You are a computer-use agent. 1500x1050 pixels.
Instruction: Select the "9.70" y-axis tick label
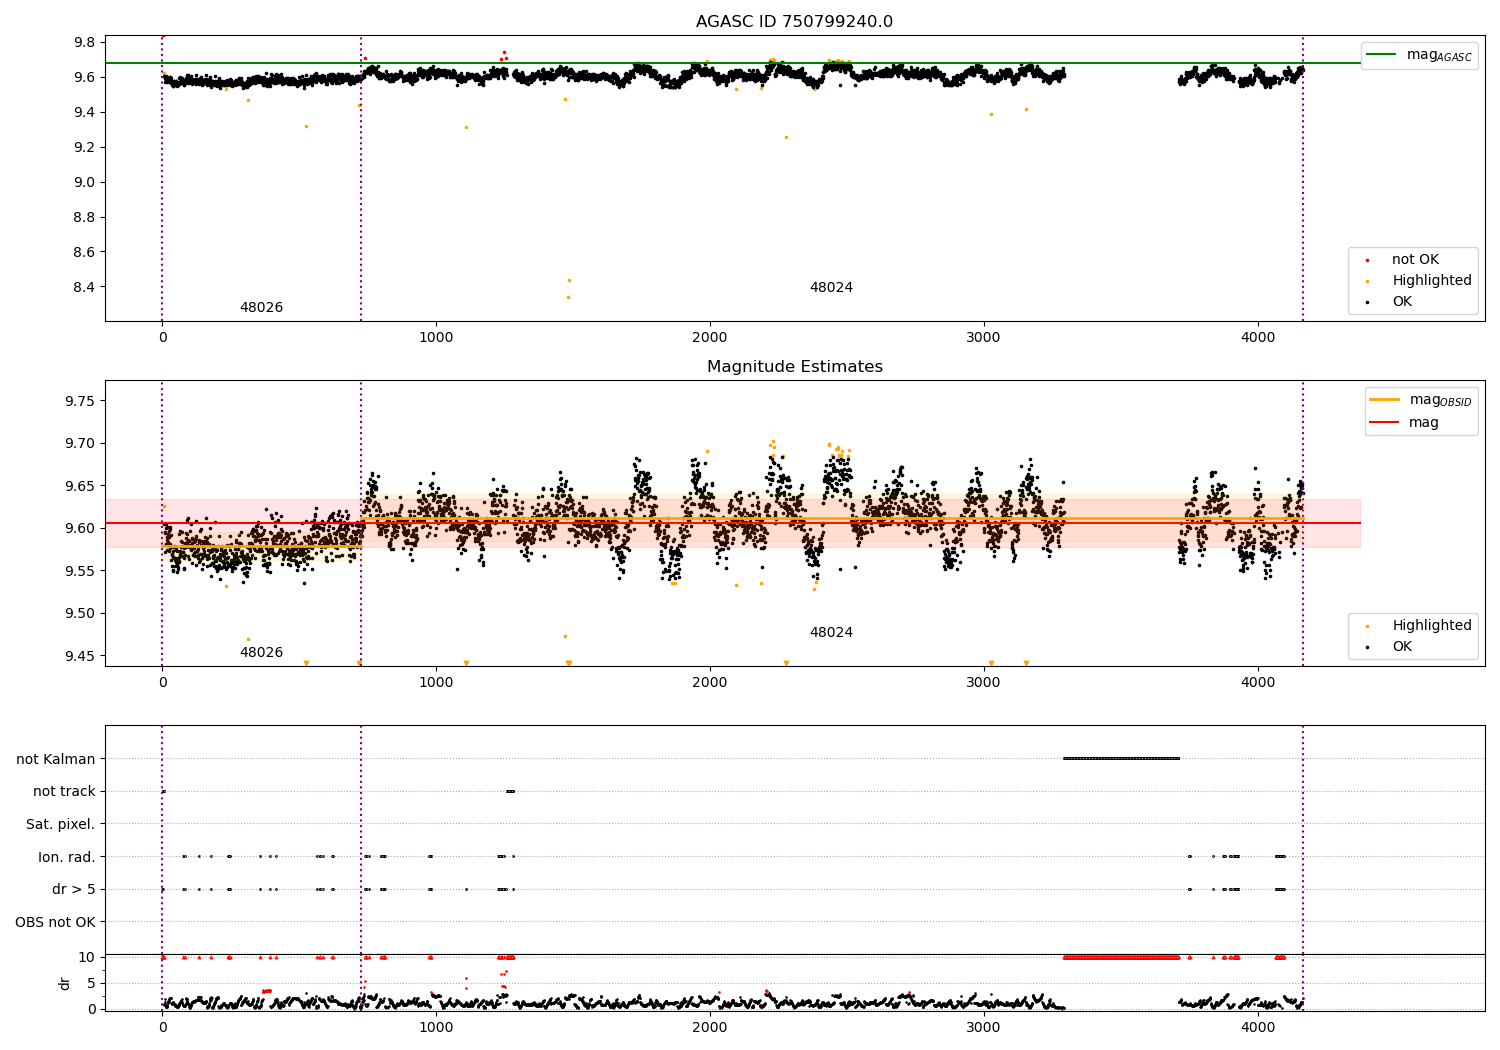coord(80,443)
